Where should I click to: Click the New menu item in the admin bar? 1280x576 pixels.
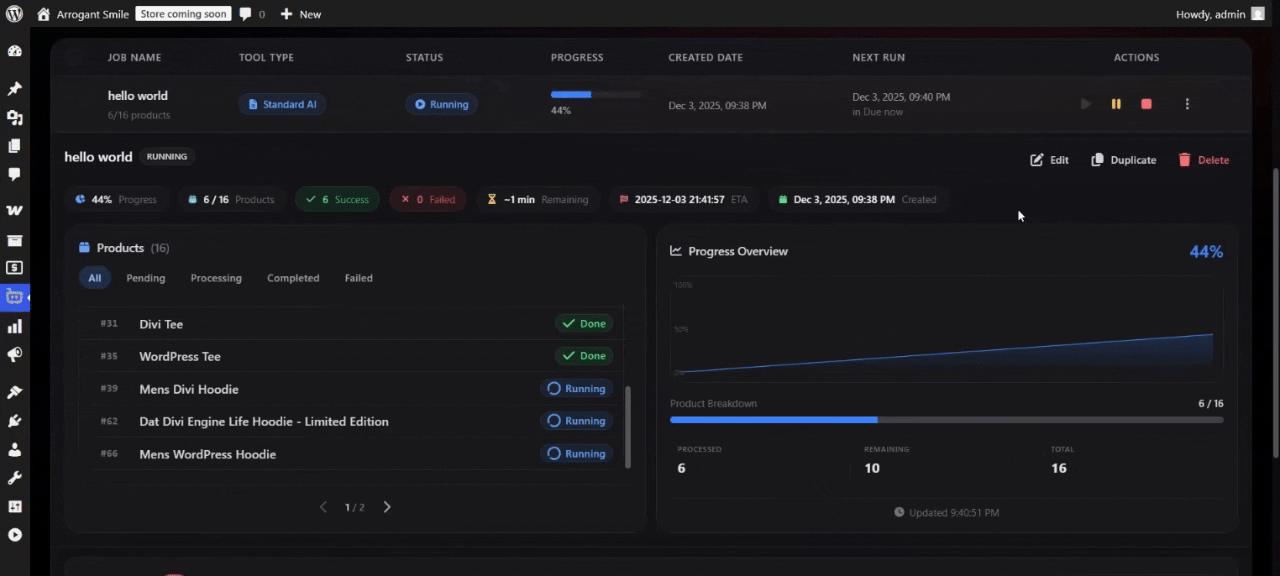302,13
